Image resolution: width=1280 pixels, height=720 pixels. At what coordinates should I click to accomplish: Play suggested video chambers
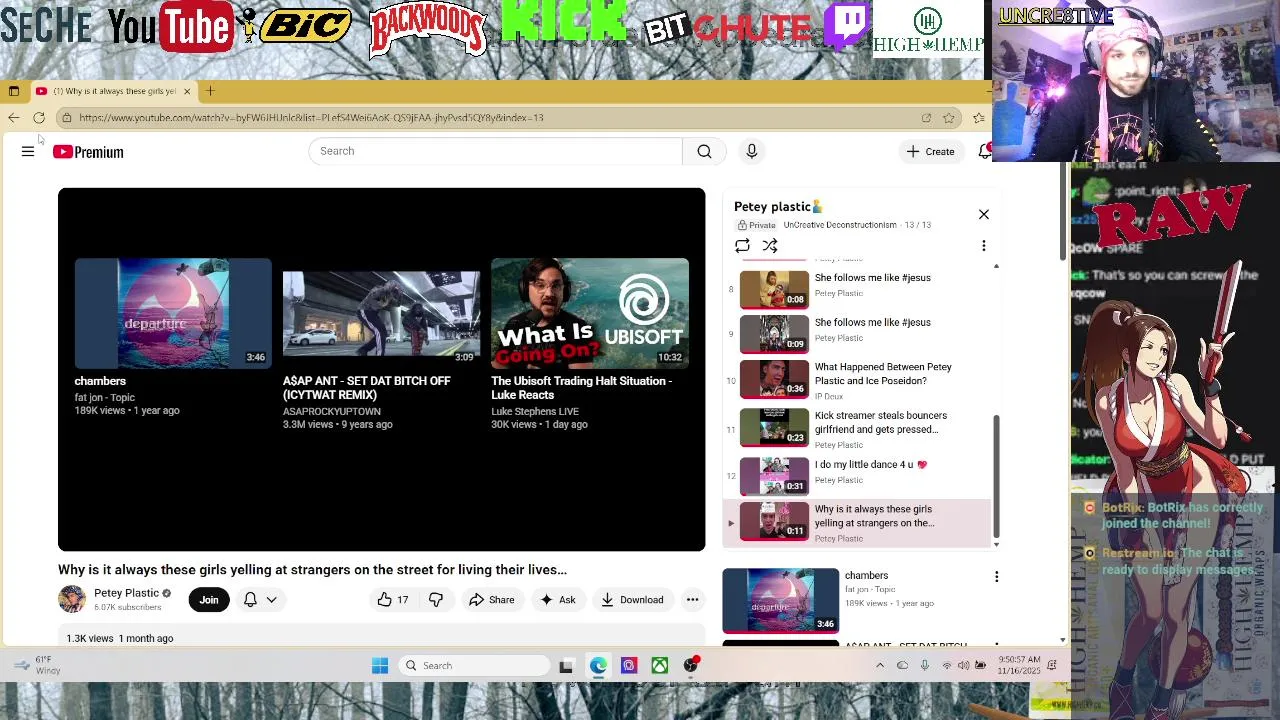(x=173, y=313)
